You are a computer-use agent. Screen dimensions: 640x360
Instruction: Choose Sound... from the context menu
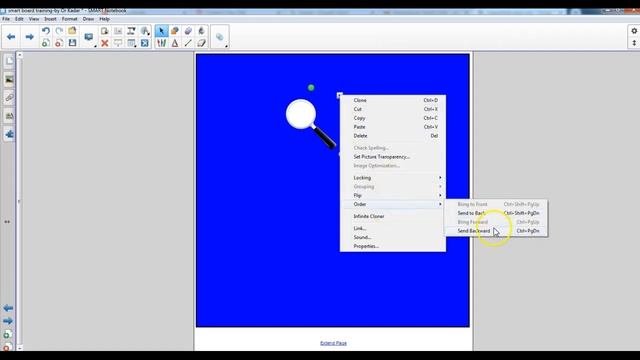point(393,237)
